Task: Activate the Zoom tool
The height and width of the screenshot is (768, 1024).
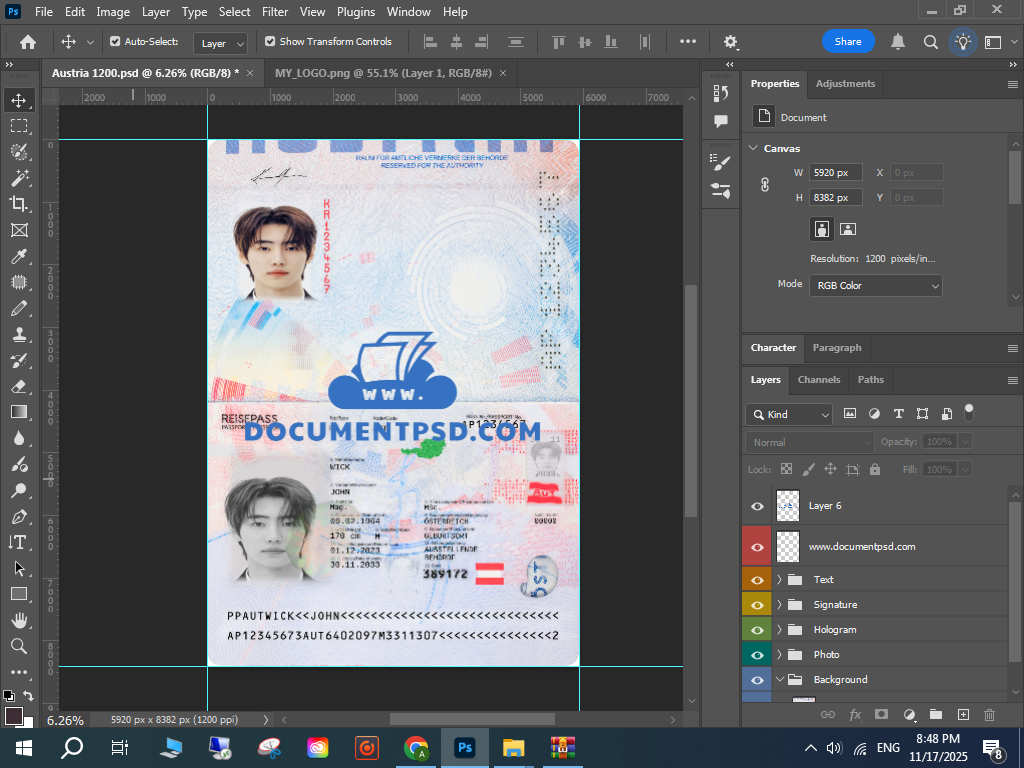Action: 19,646
